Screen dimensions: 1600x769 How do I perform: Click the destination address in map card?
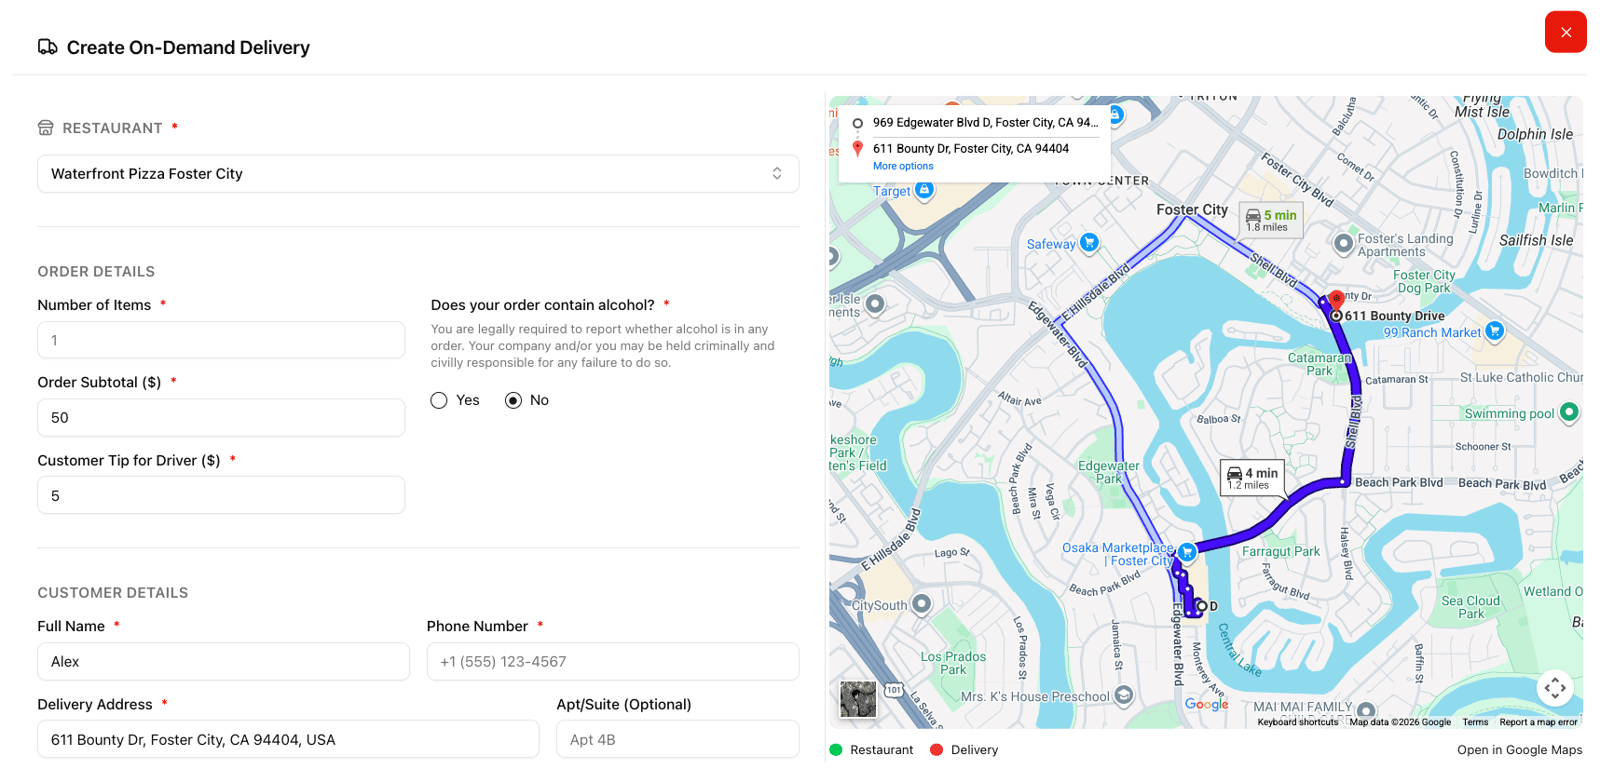[971, 149]
